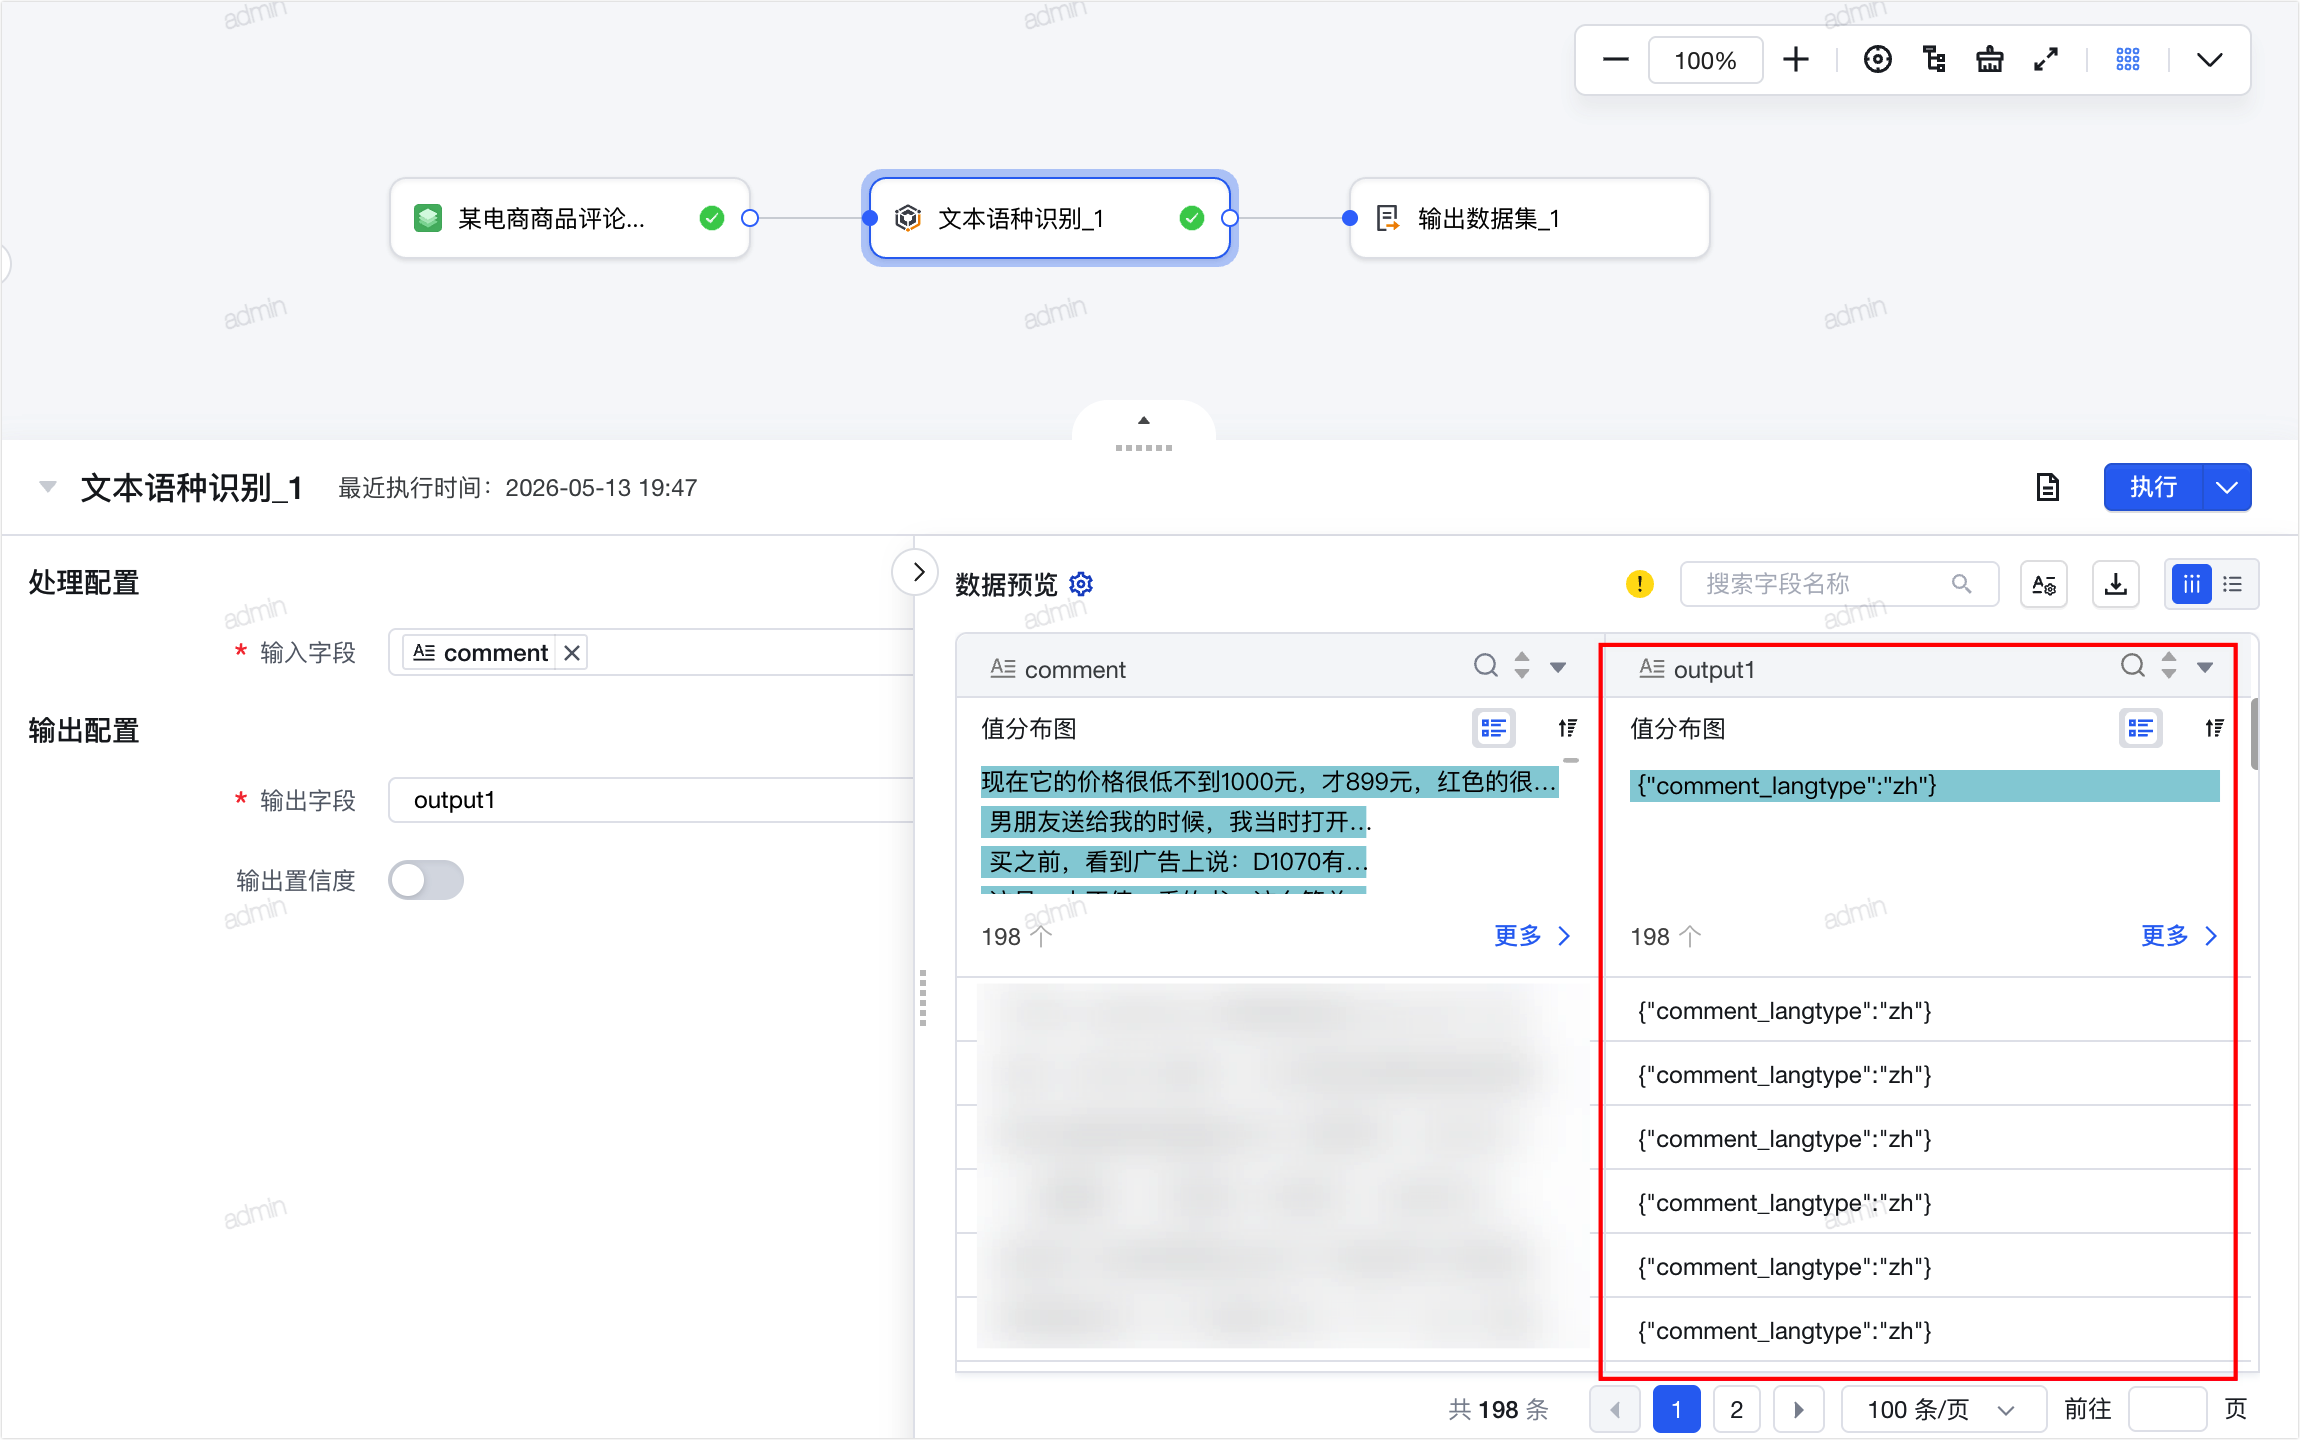2300x1440 pixels.
Task: Open the output1 column dropdown menu
Action: (x=2205, y=667)
